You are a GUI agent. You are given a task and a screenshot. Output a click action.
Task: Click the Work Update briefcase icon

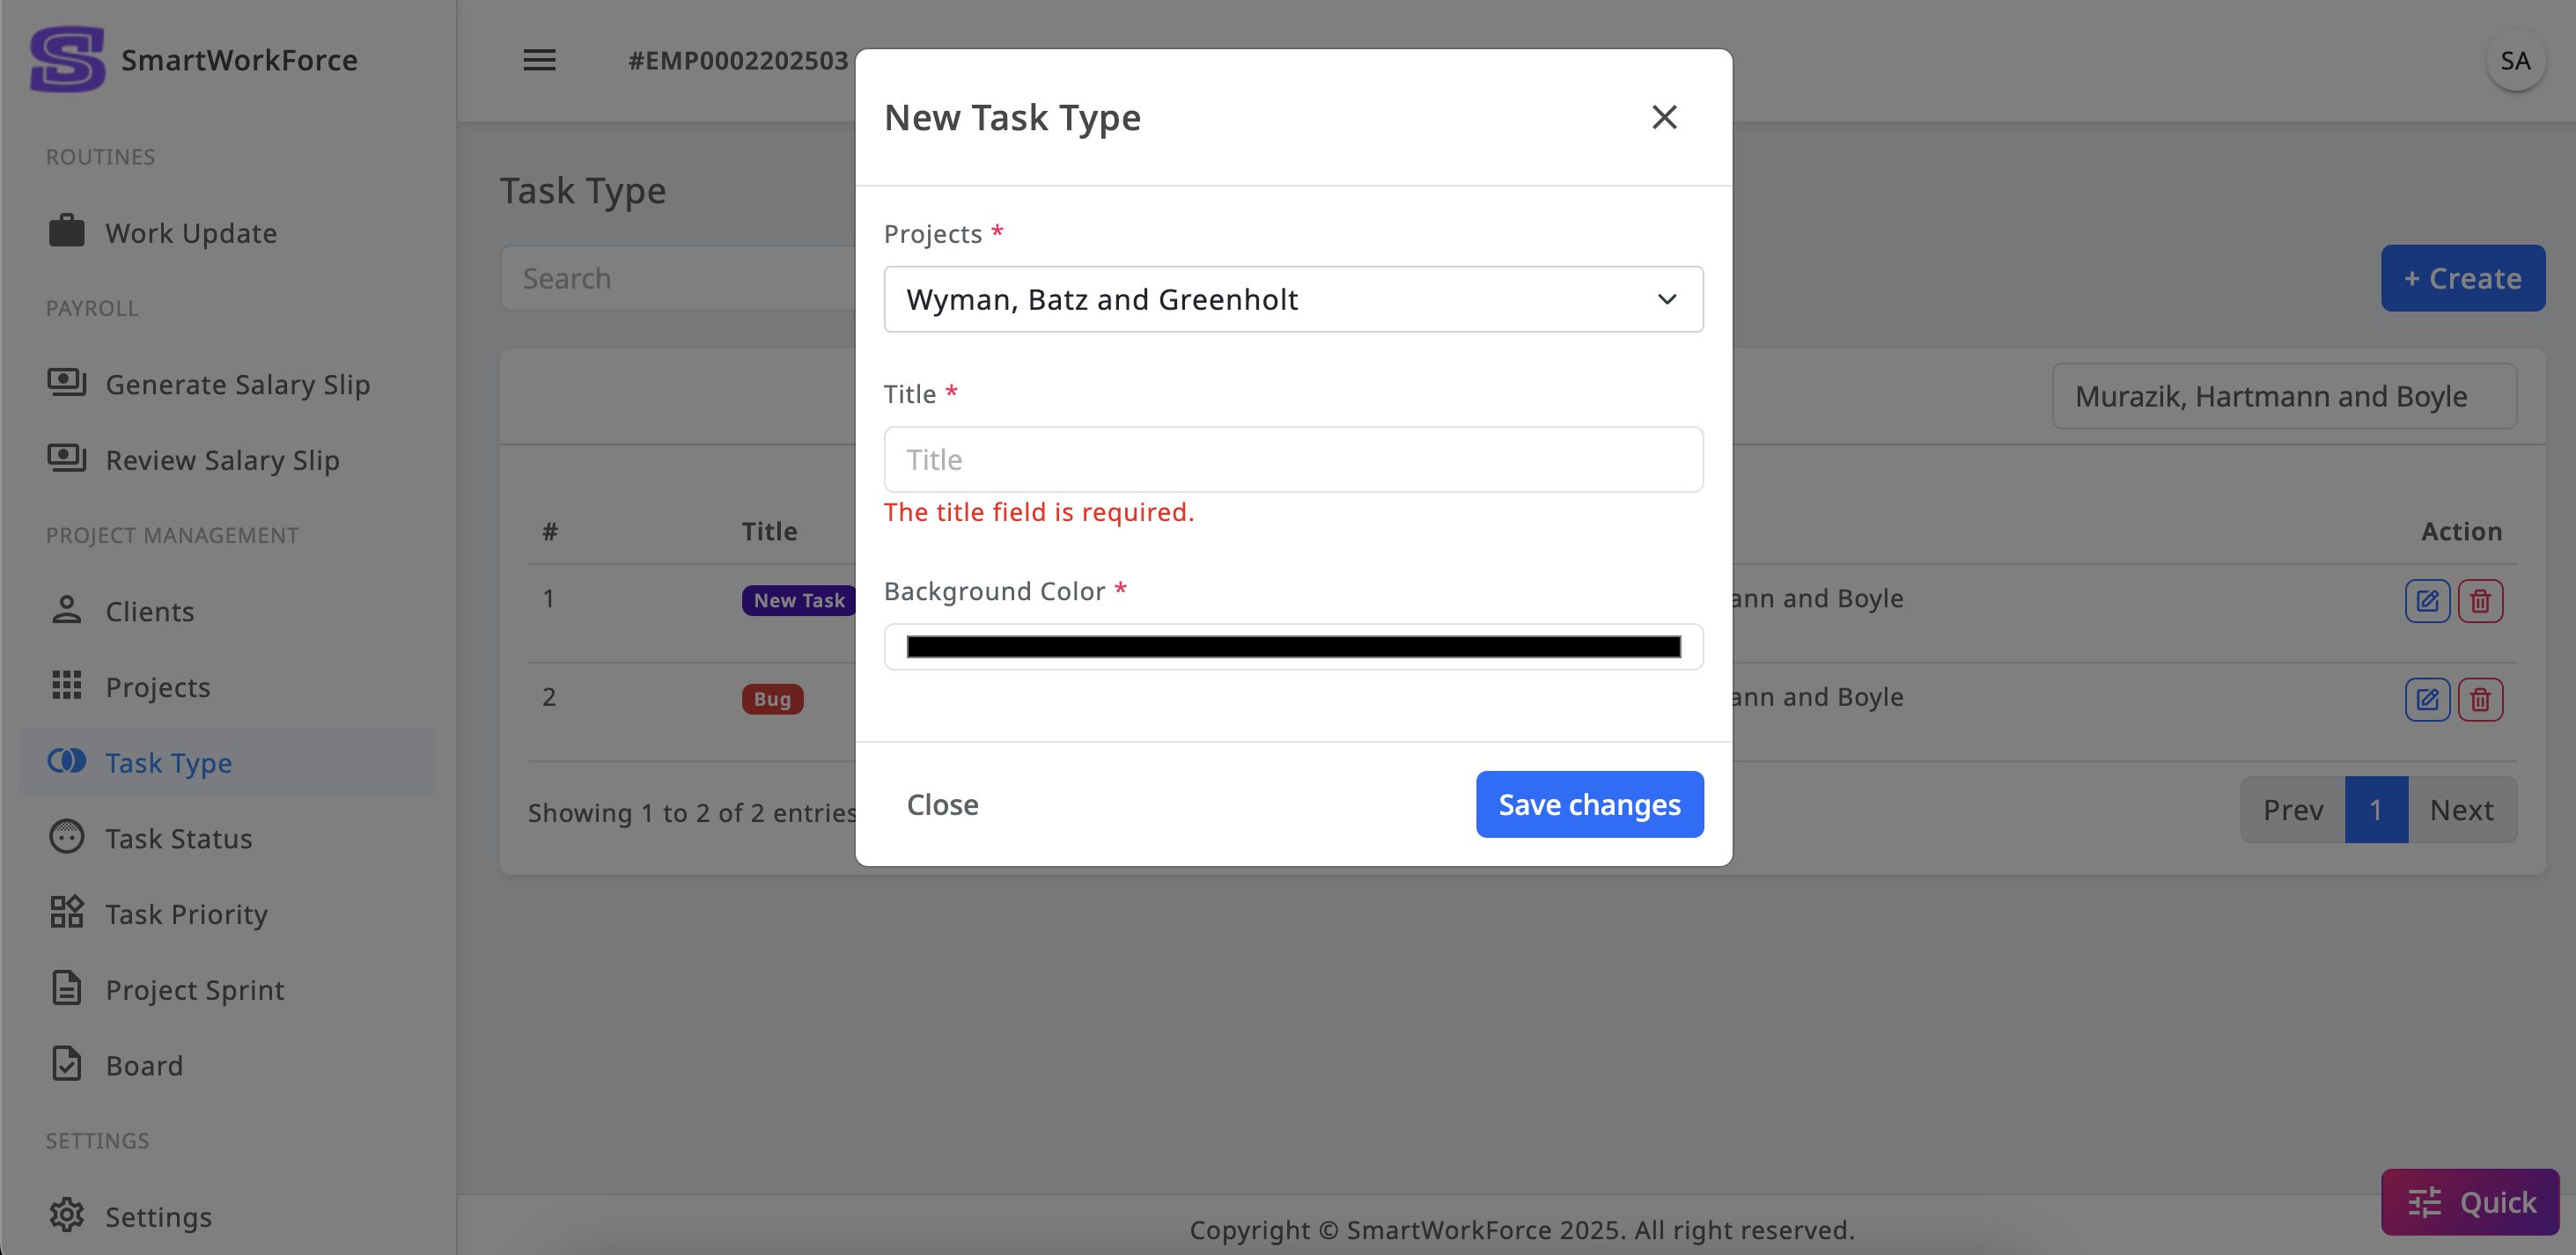pyautogui.click(x=67, y=231)
